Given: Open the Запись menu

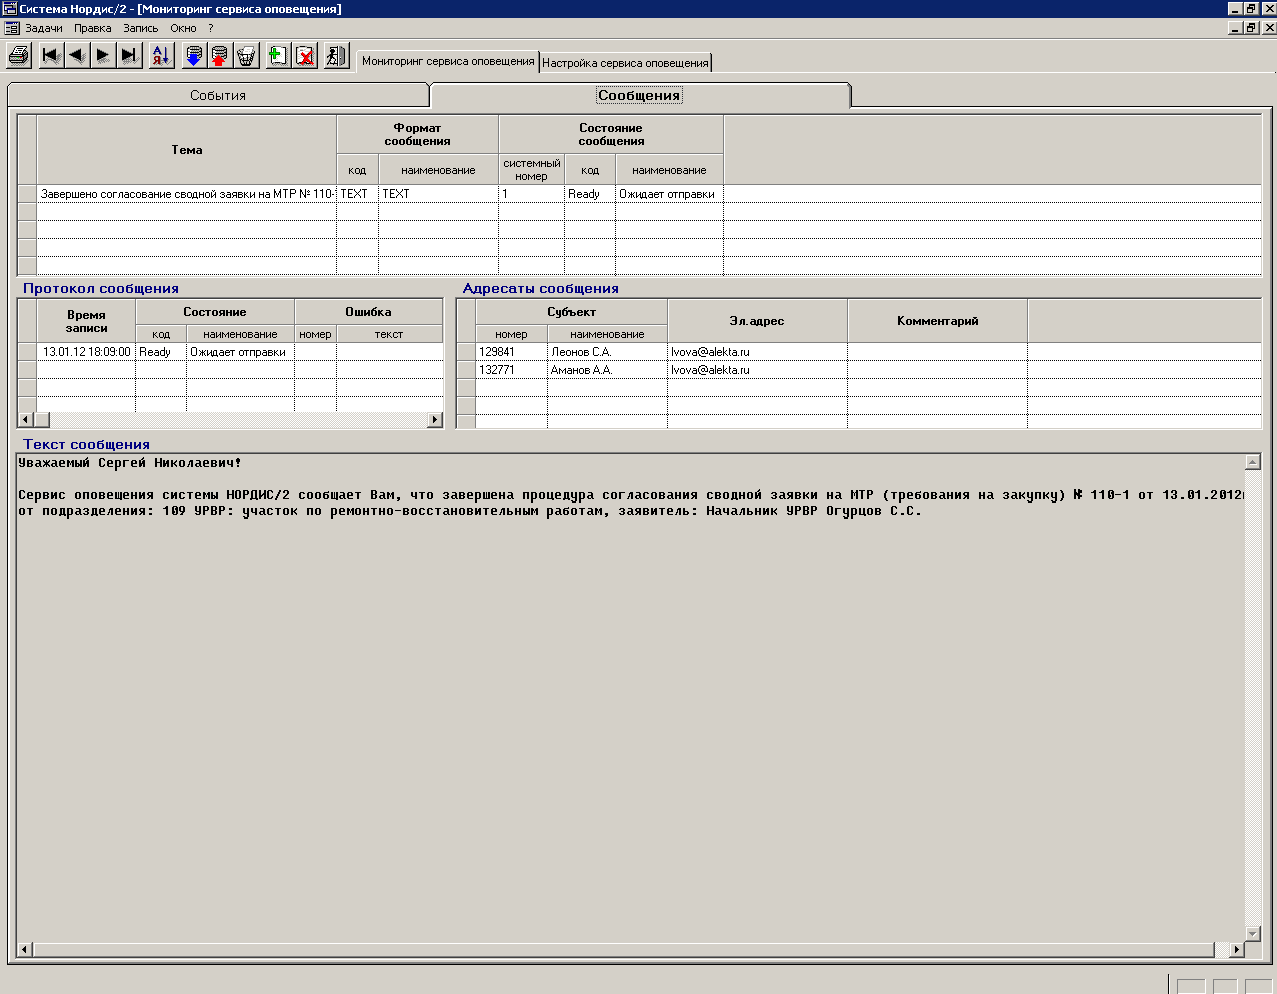Looking at the screenshot, I should pyautogui.click(x=141, y=28).
